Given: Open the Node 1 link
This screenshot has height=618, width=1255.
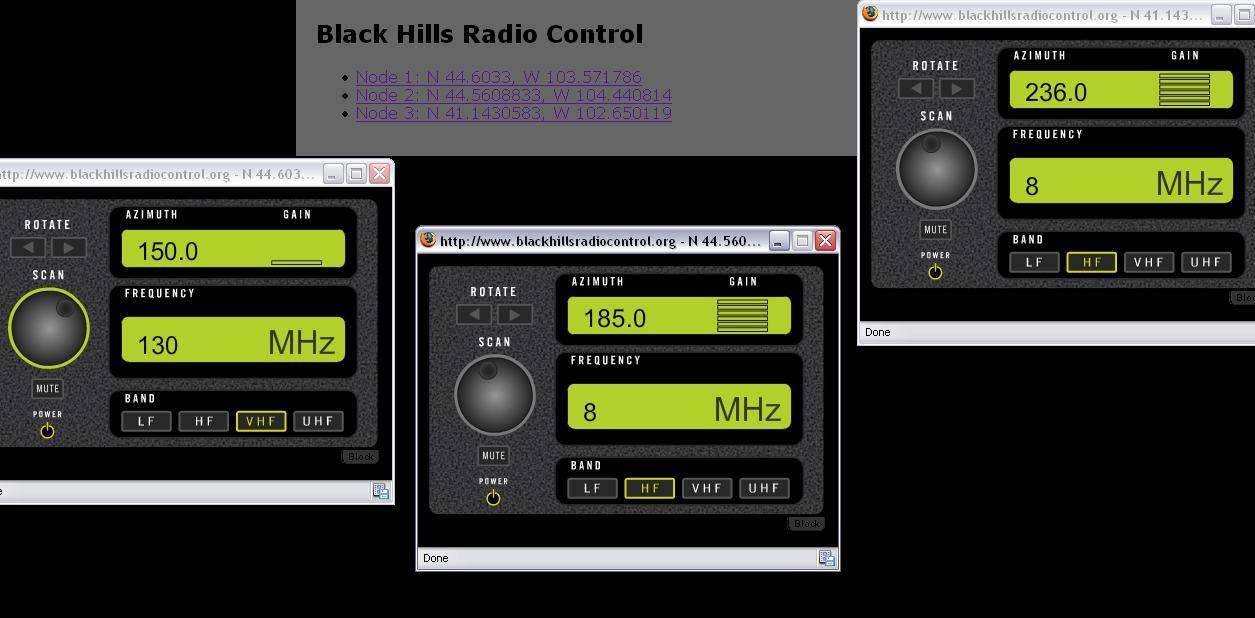Looking at the screenshot, I should click(498, 77).
